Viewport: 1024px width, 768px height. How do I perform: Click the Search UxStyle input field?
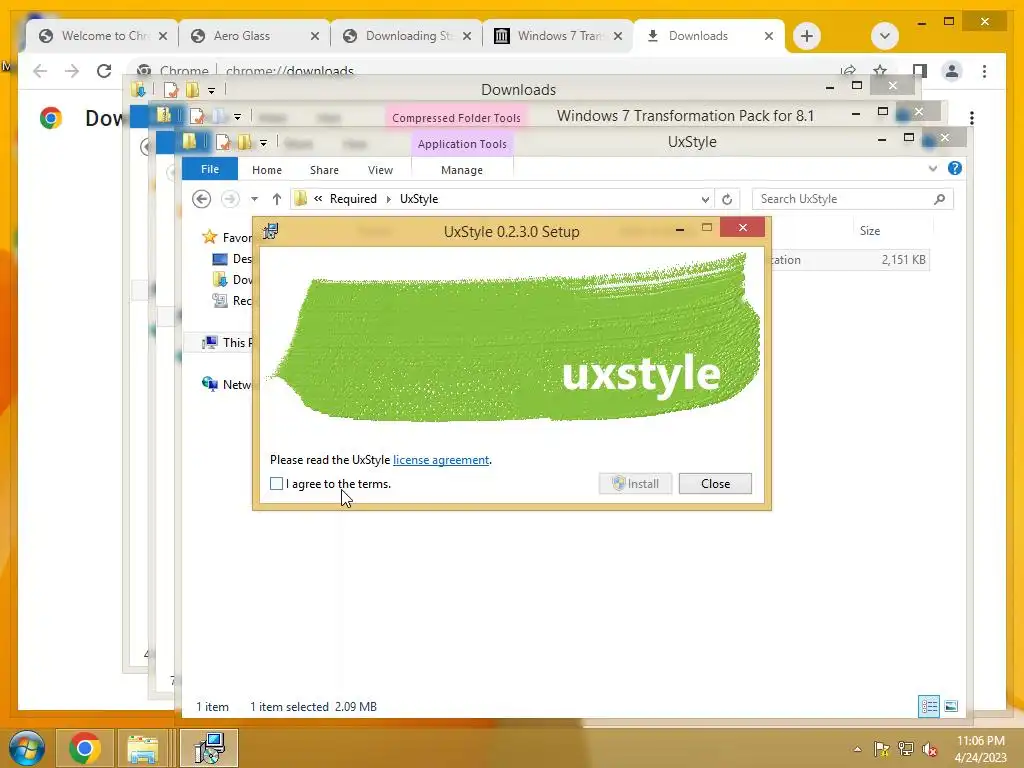coord(842,199)
